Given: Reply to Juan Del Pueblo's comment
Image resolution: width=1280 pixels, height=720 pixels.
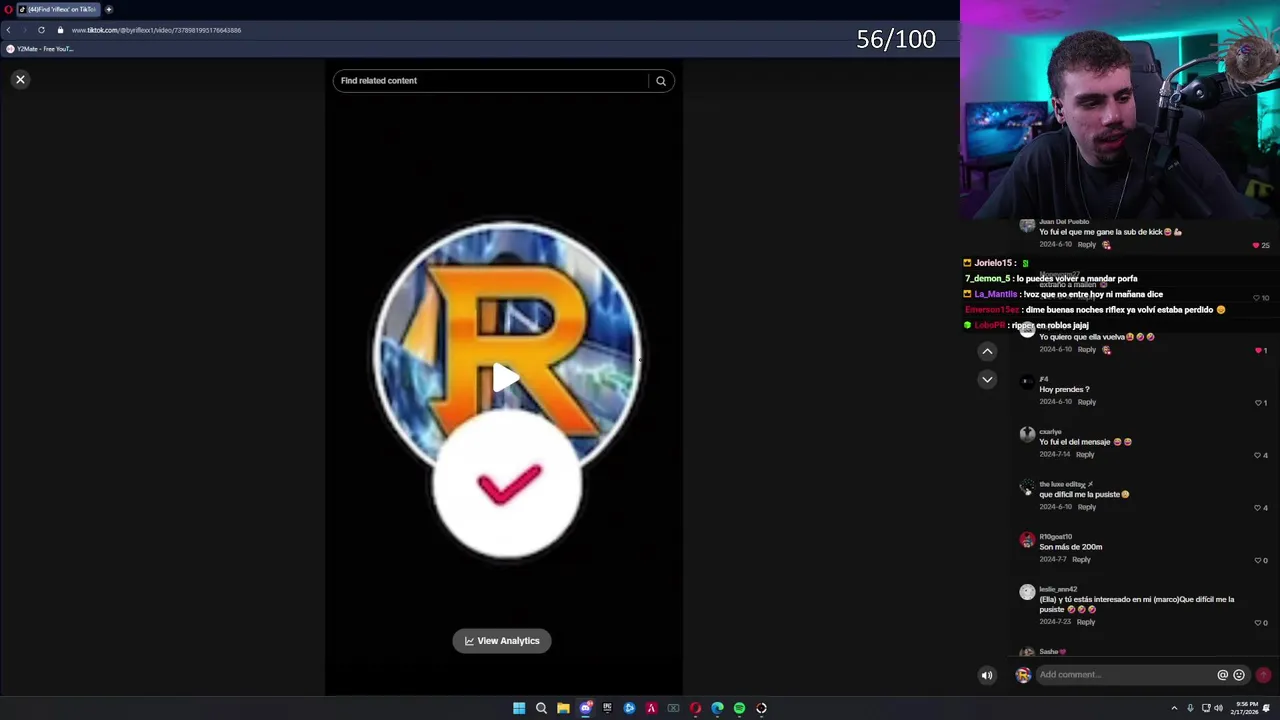Looking at the screenshot, I should click(1087, 244).
